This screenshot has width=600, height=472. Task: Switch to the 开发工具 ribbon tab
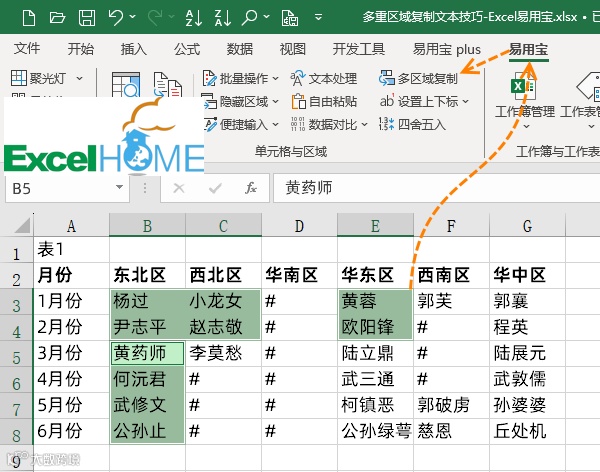pyautogui.click(x=359, y=49)
